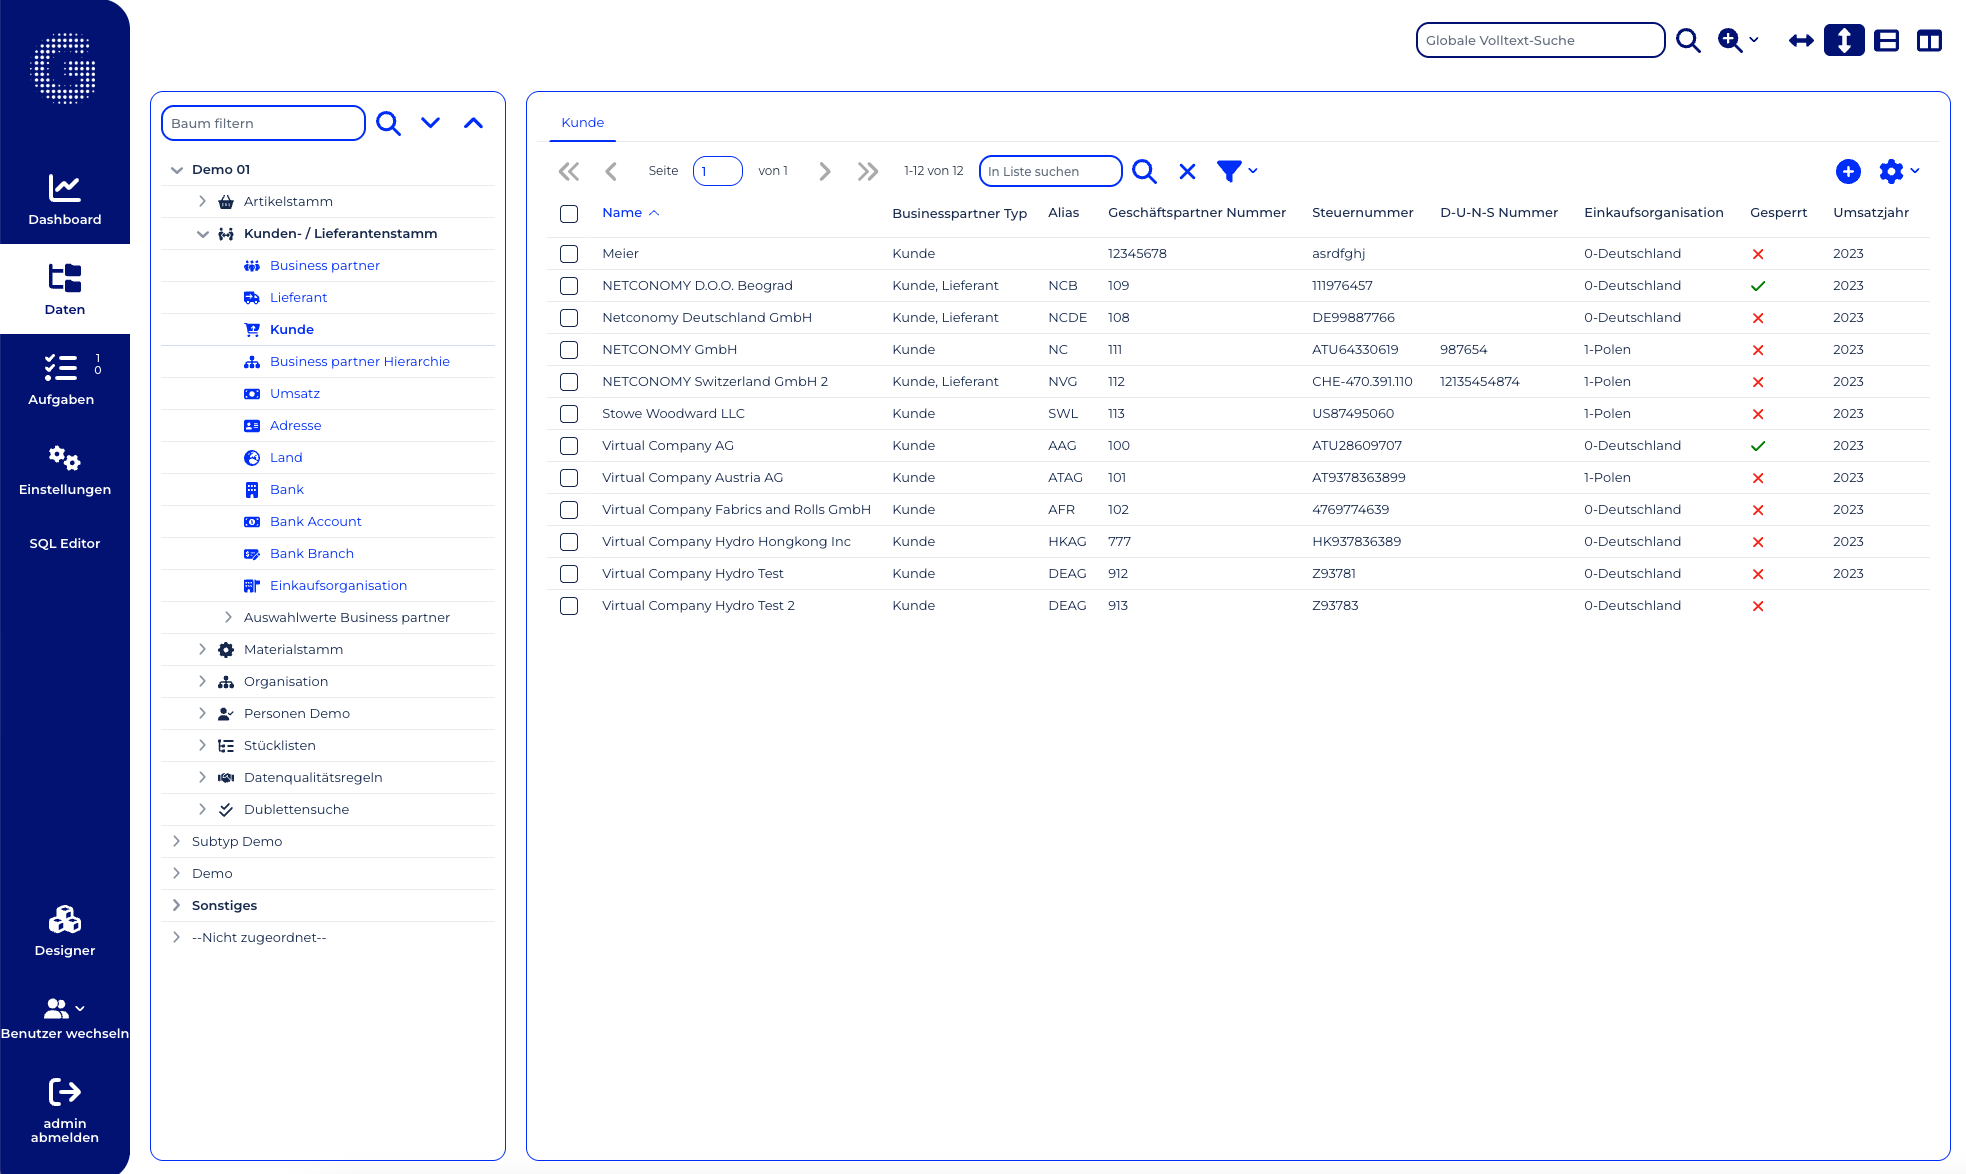Click the add new record plus icon

coord(1848,171)
